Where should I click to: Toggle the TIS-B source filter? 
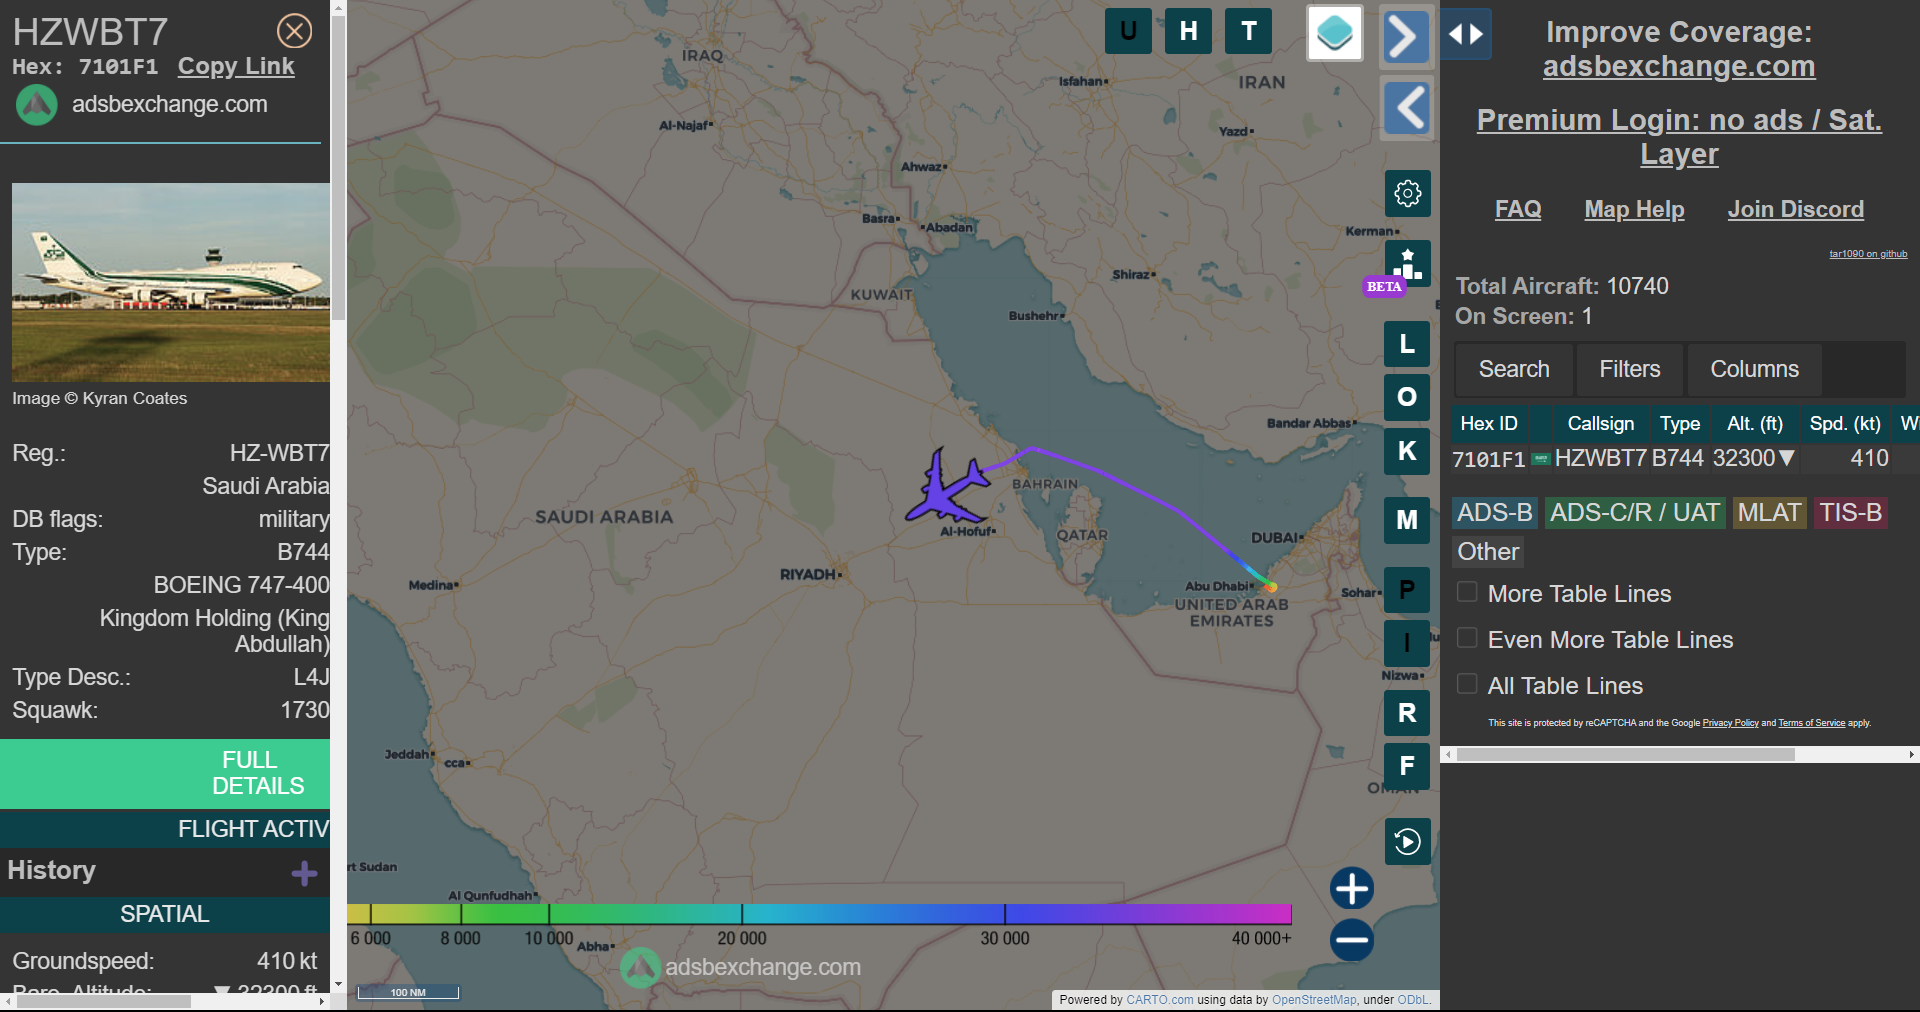point(1850,513)
